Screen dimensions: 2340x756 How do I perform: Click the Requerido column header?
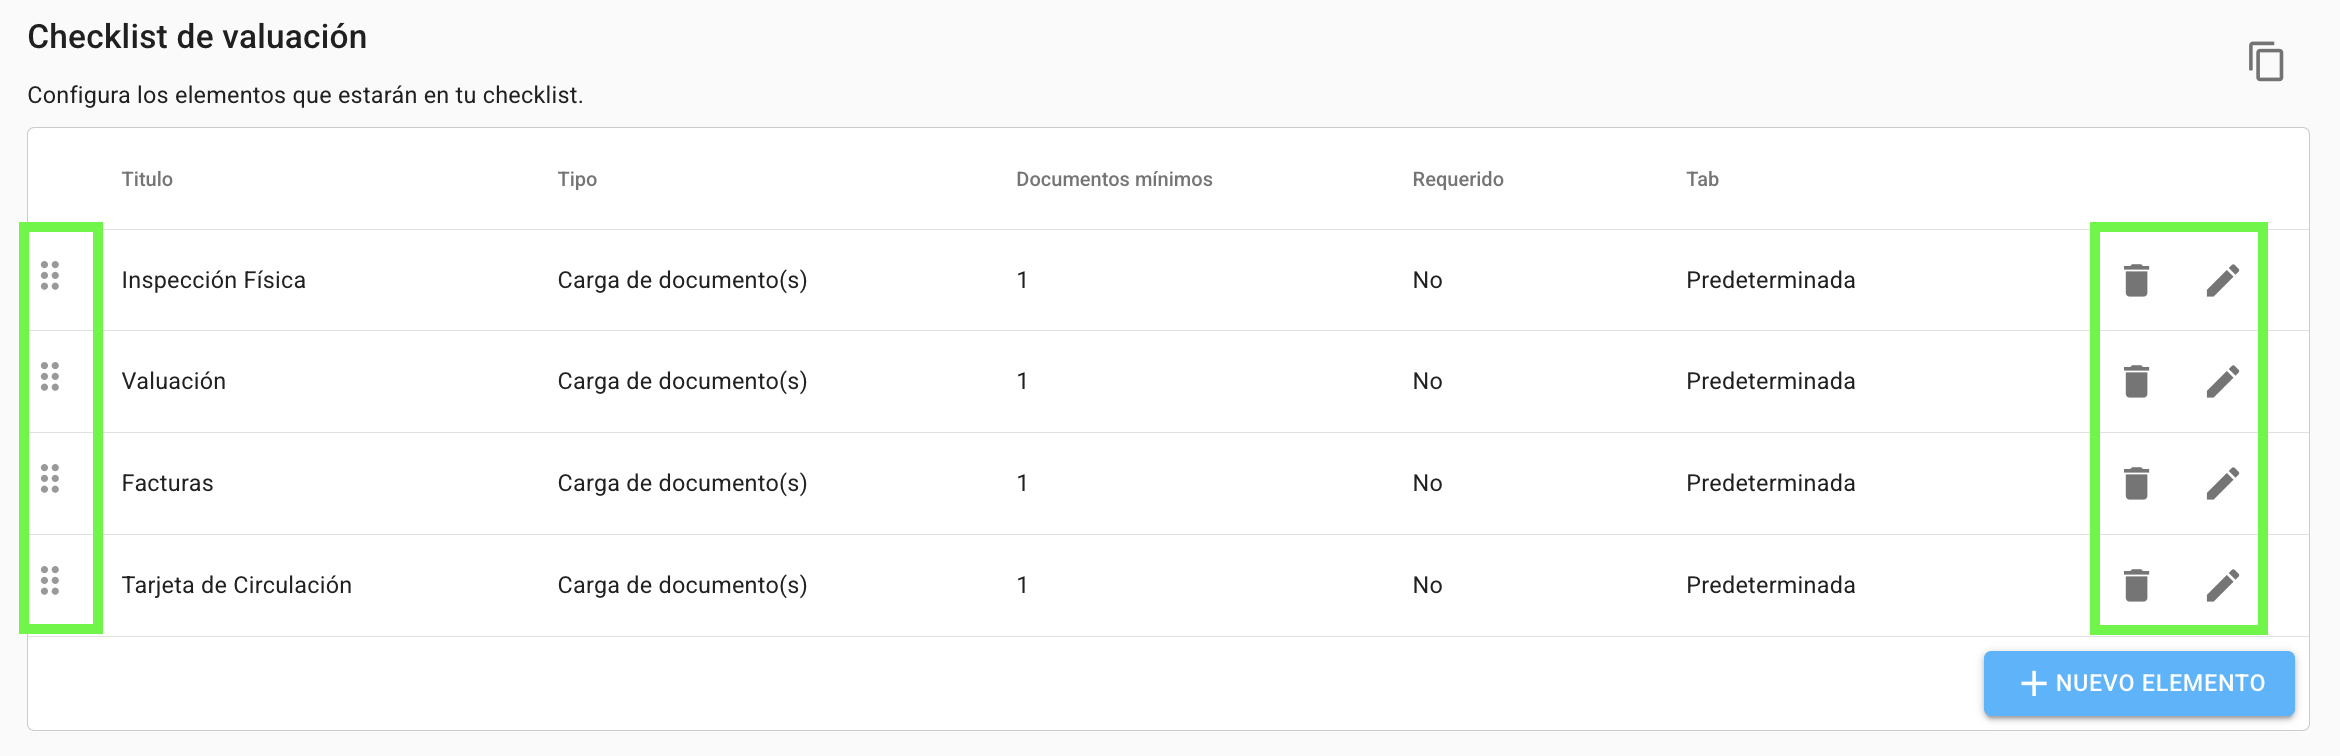pyautogui.click(x=1457, y=179)
